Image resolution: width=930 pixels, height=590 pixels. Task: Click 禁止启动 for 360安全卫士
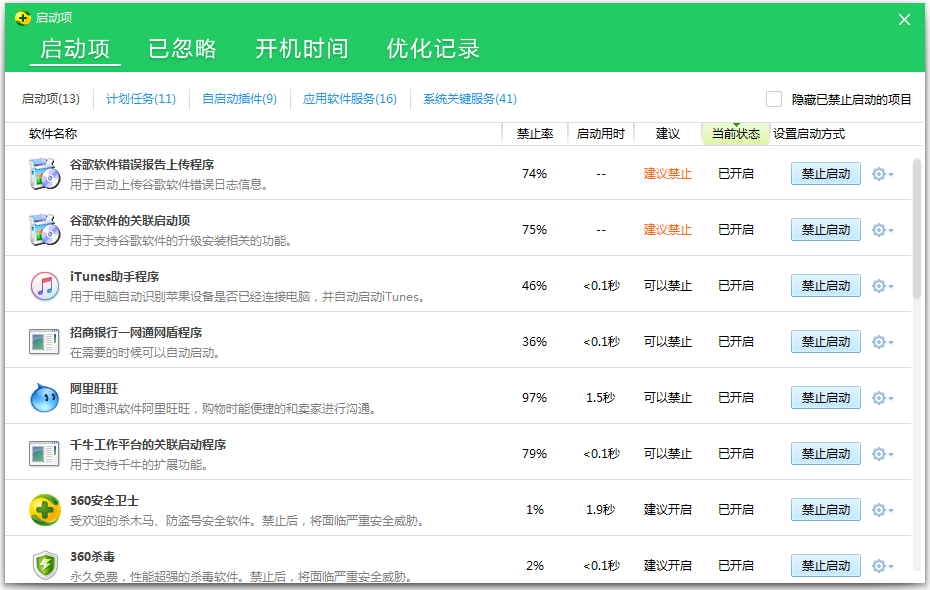(x=826, y=510)
